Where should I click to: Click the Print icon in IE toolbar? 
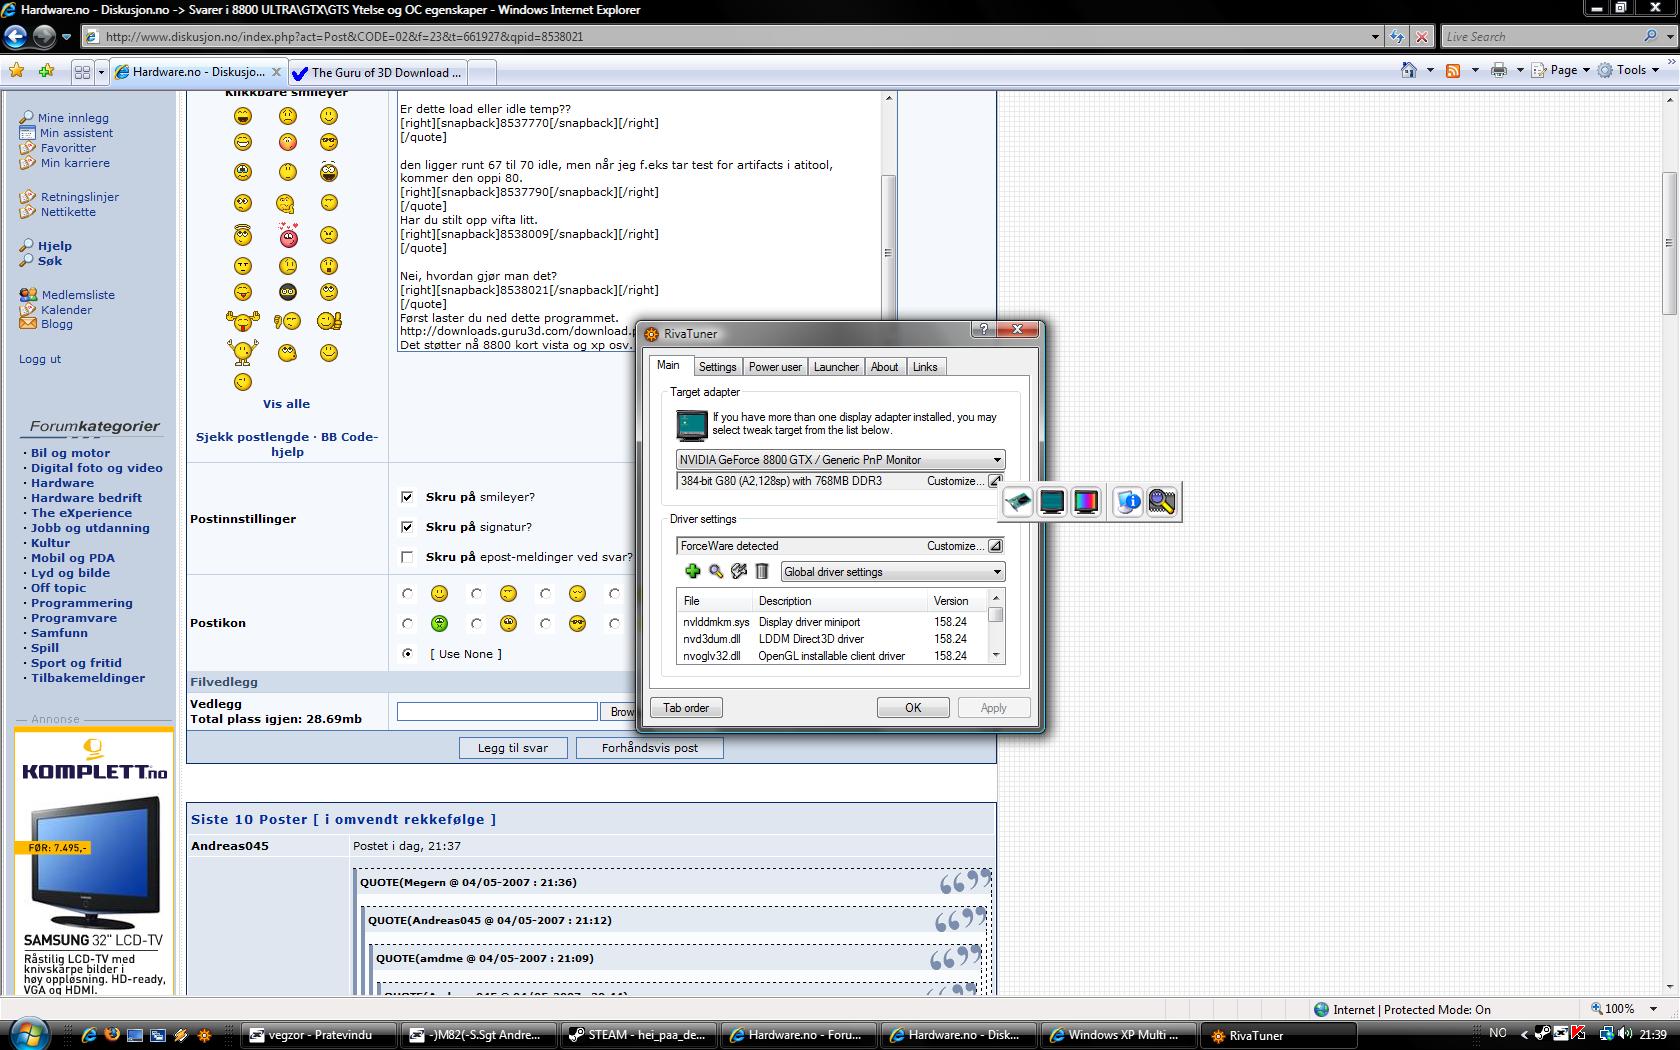[x=1499, y=70]
